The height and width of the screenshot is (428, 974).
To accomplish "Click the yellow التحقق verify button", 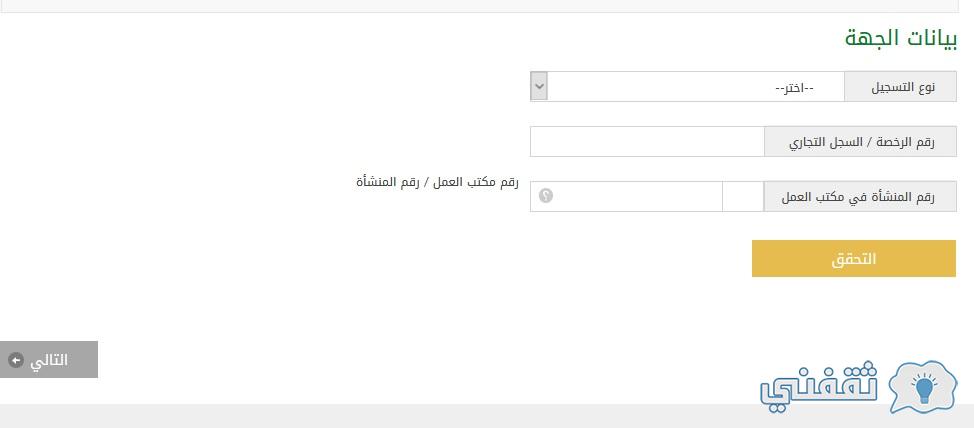I will [x=853, y=258].
